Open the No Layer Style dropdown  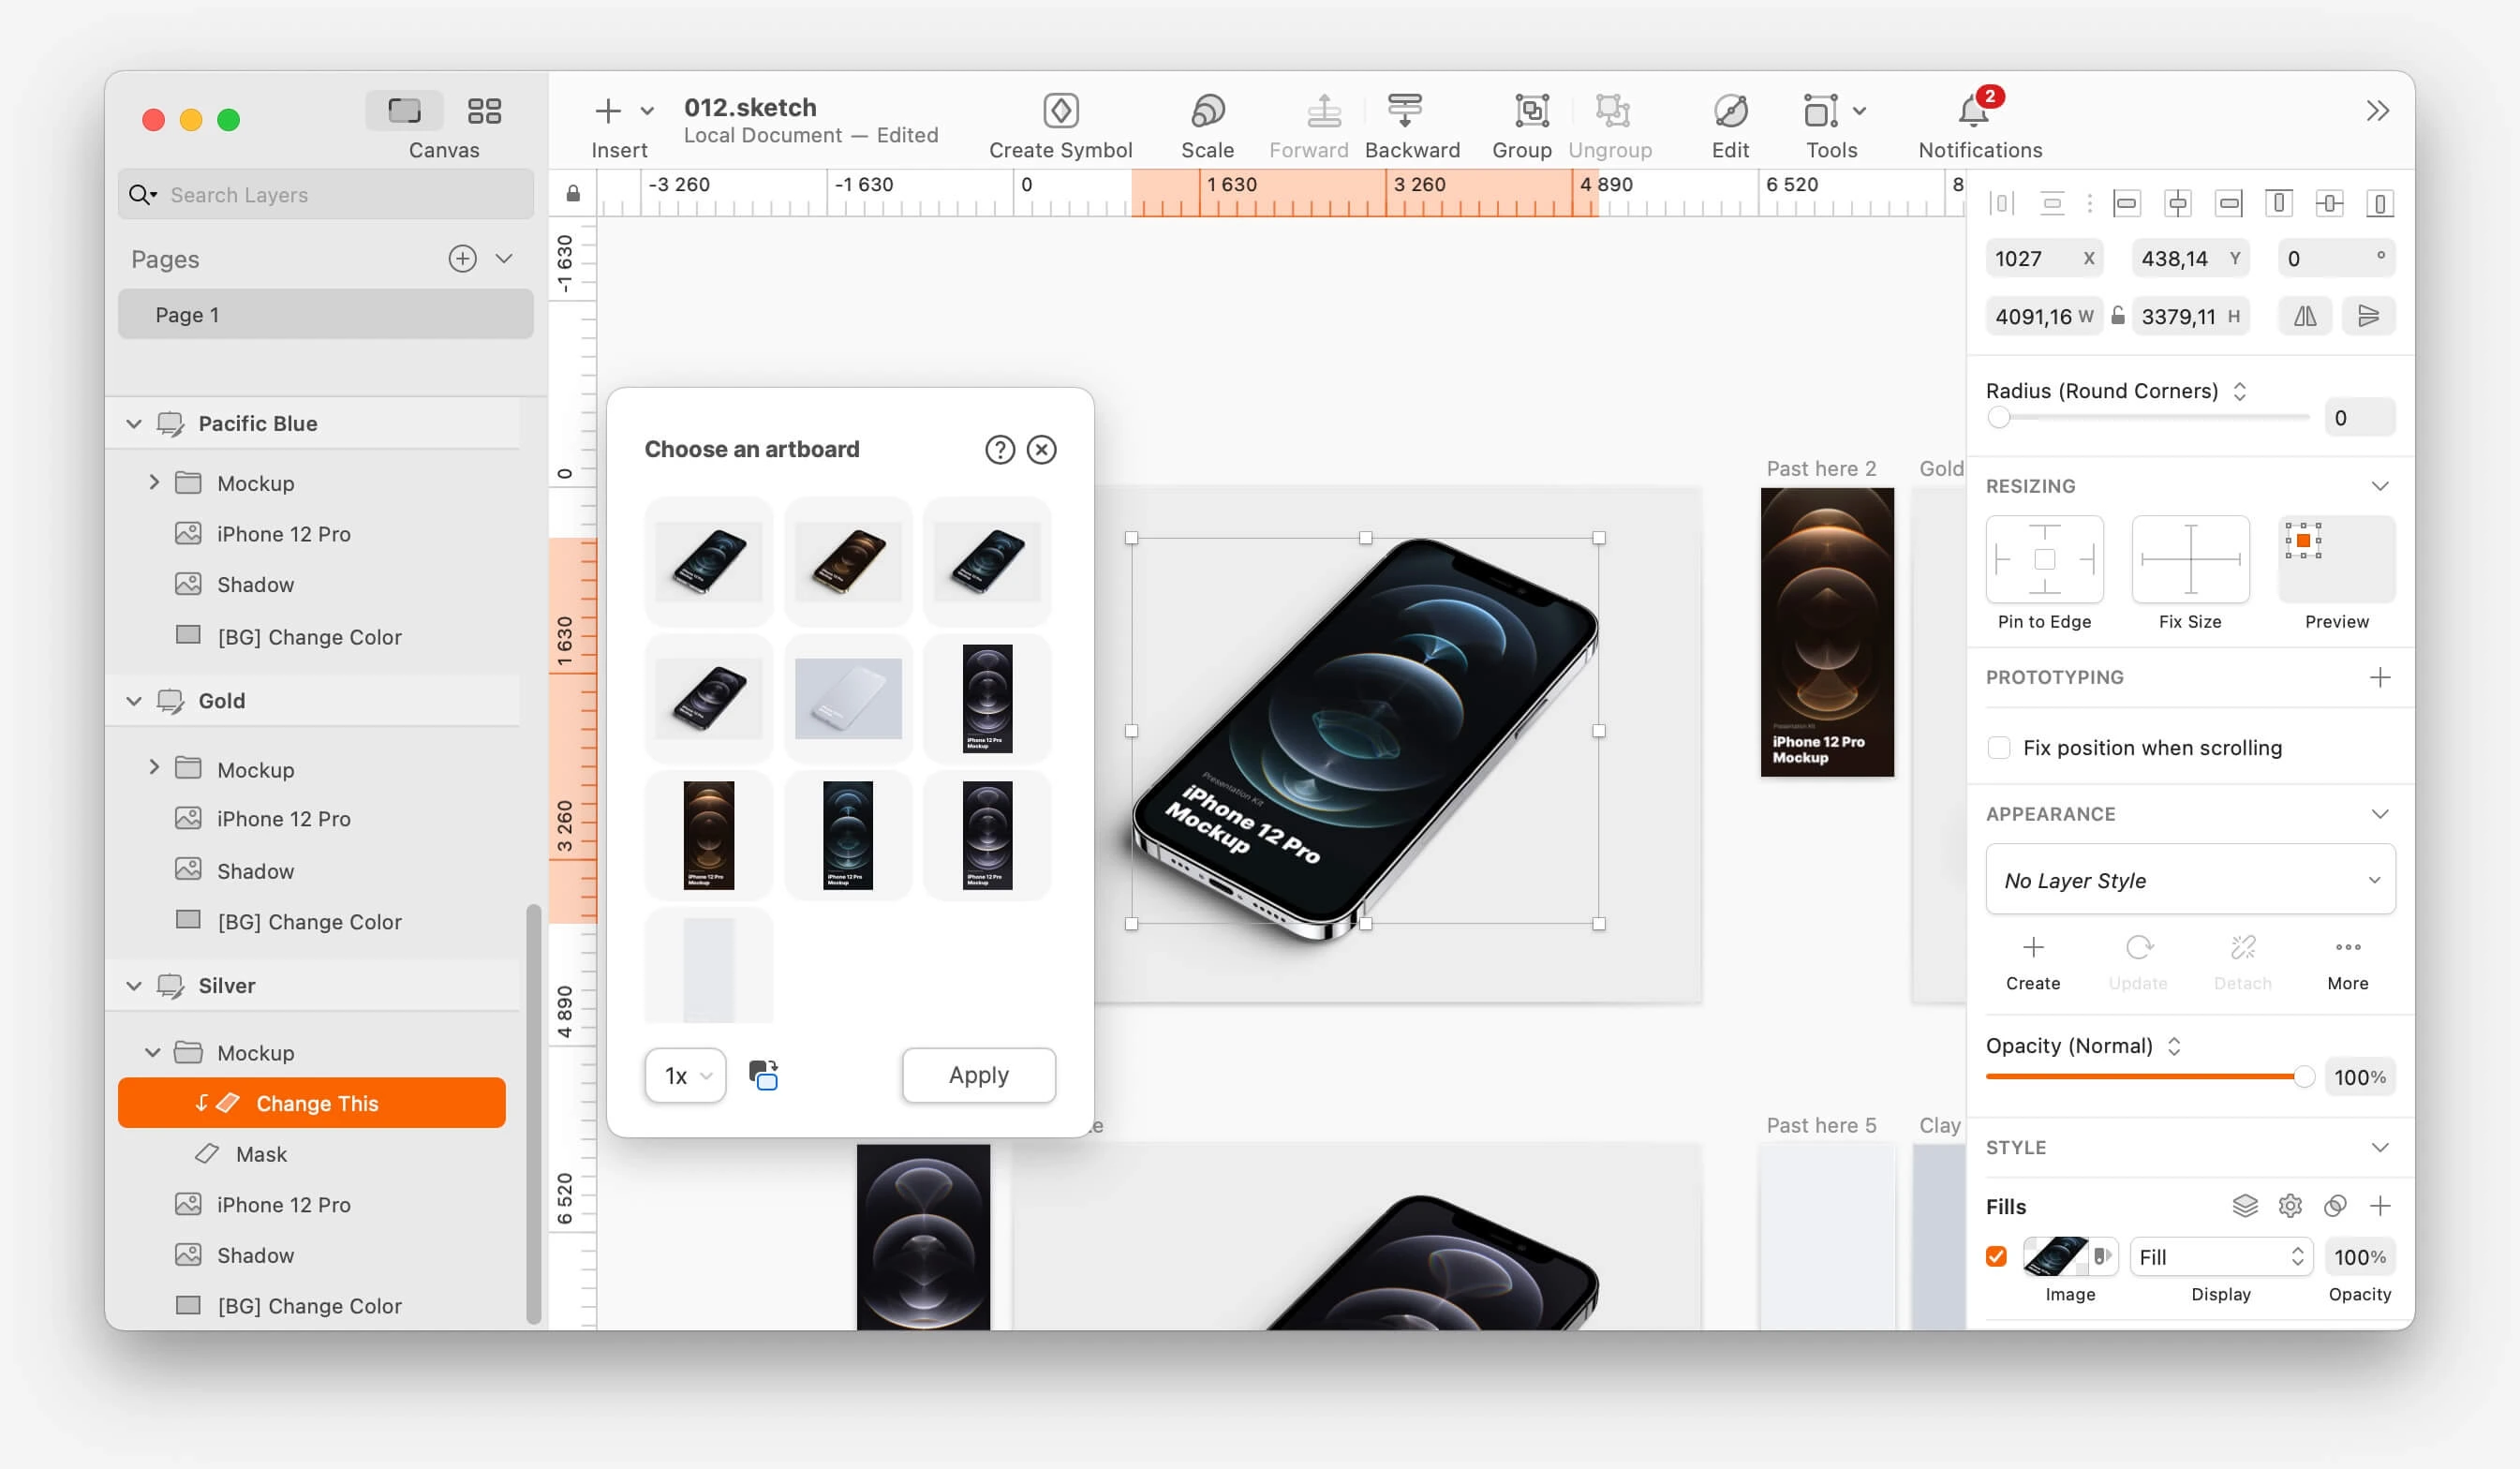2189,880
